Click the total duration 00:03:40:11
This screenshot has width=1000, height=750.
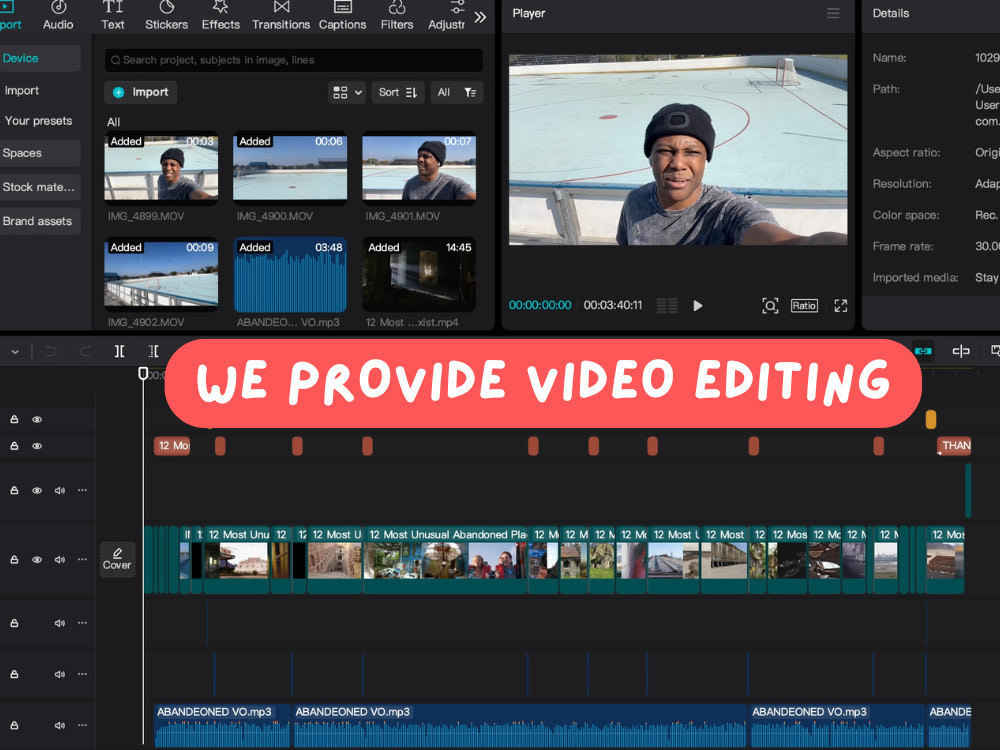click(x=613, y=305)
